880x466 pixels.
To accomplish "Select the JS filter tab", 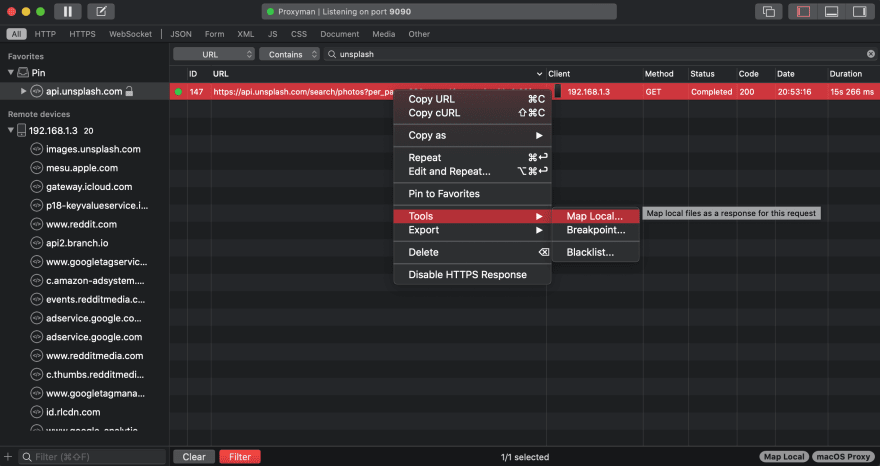I will click(272, 34).
